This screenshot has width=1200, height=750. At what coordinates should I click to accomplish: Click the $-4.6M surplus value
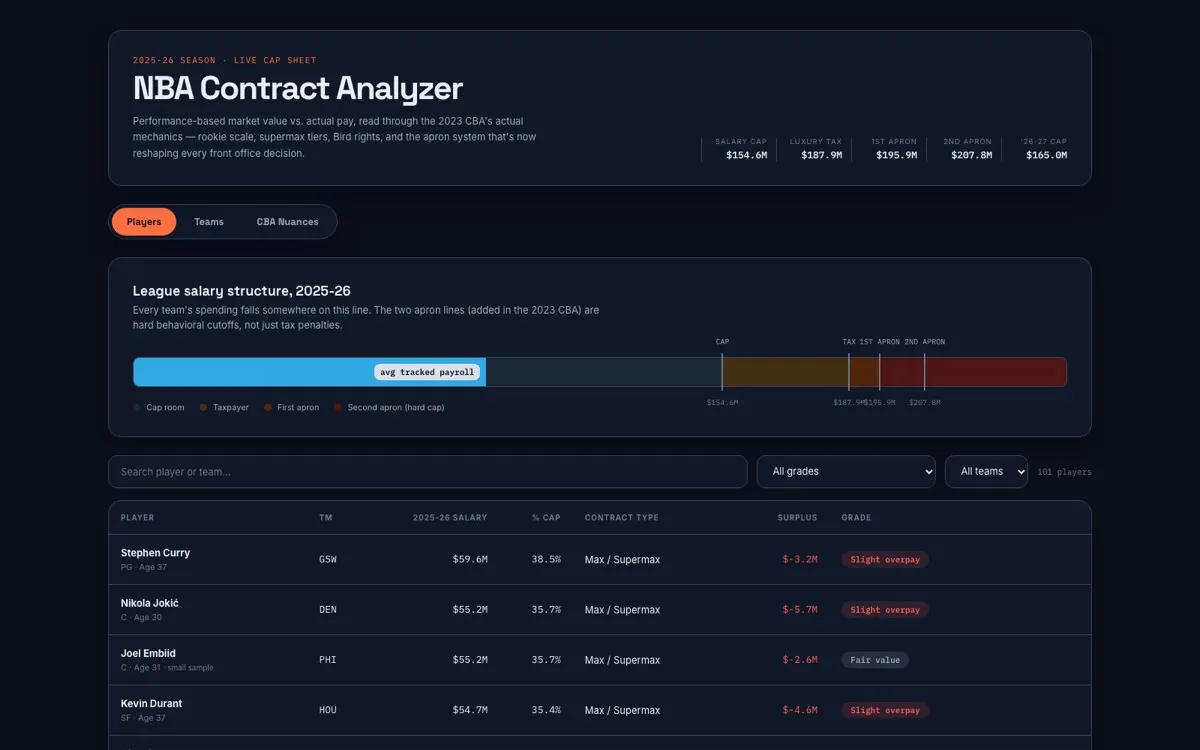click(800, 710)
